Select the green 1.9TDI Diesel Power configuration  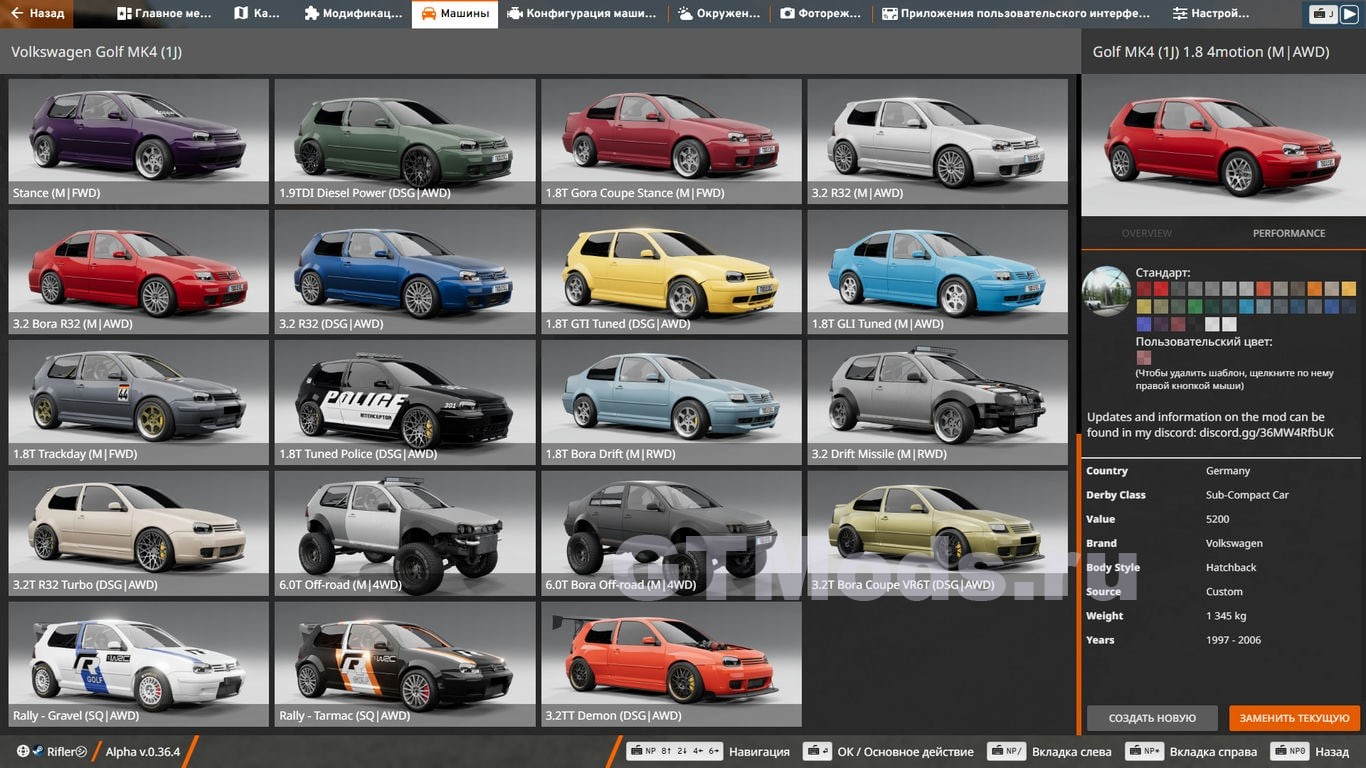tap(405, 141)
